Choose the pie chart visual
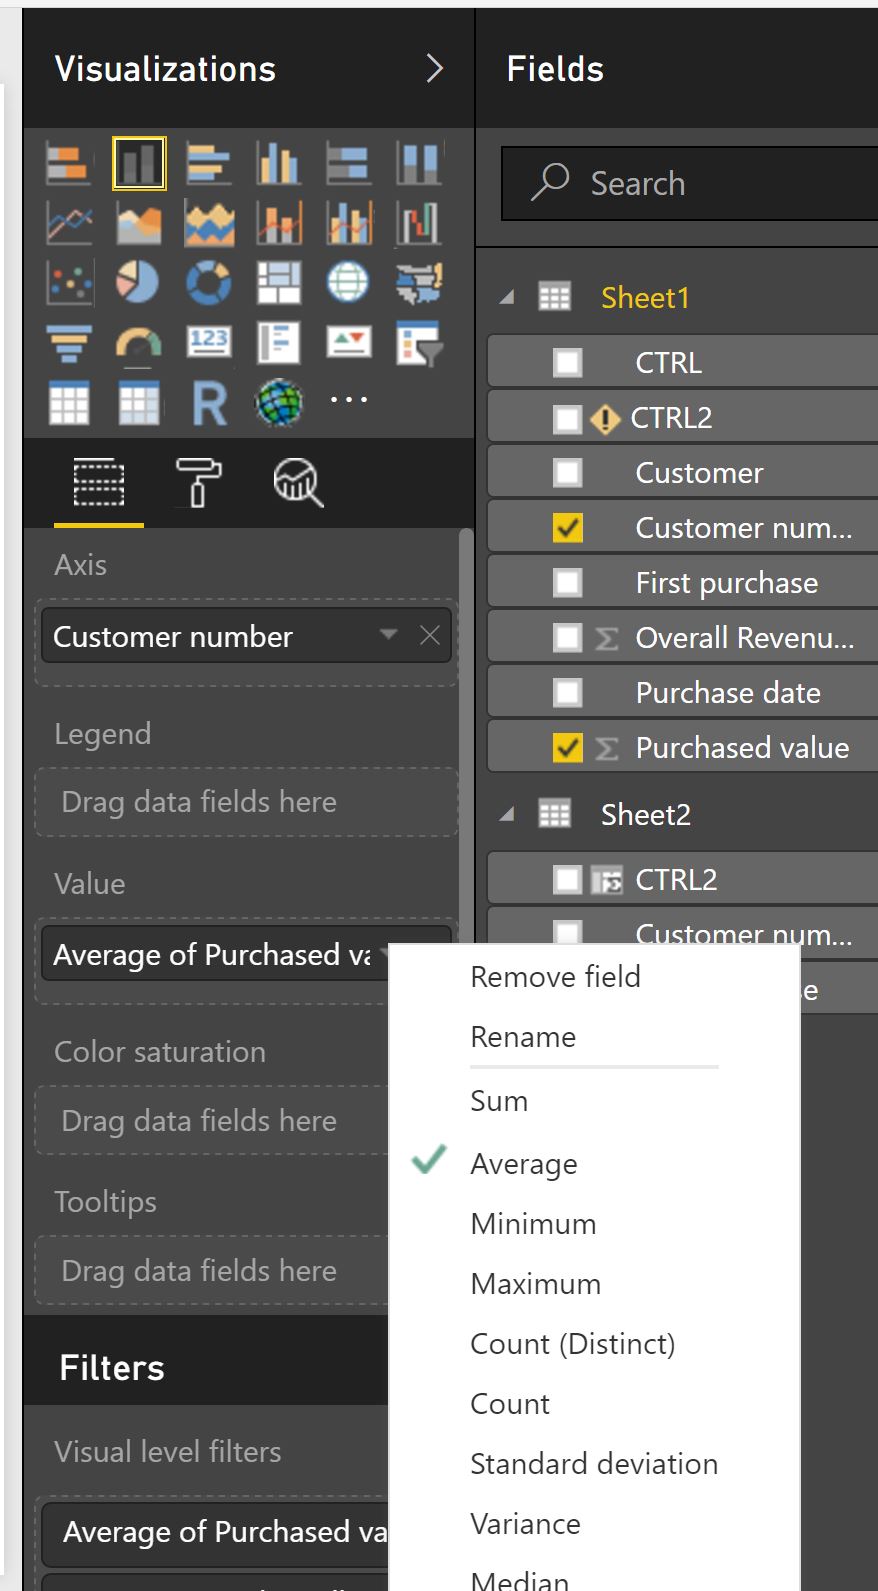 coord(139,283)
